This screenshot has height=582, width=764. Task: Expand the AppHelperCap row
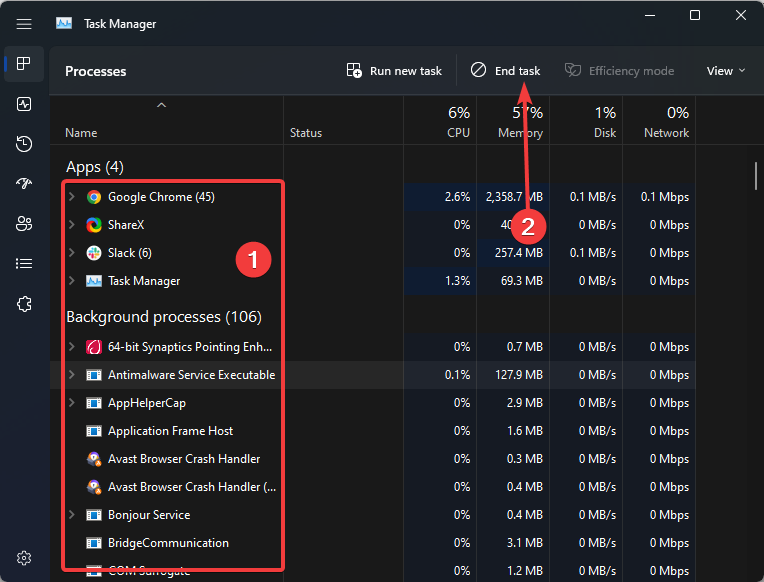(x=72, y=403)
